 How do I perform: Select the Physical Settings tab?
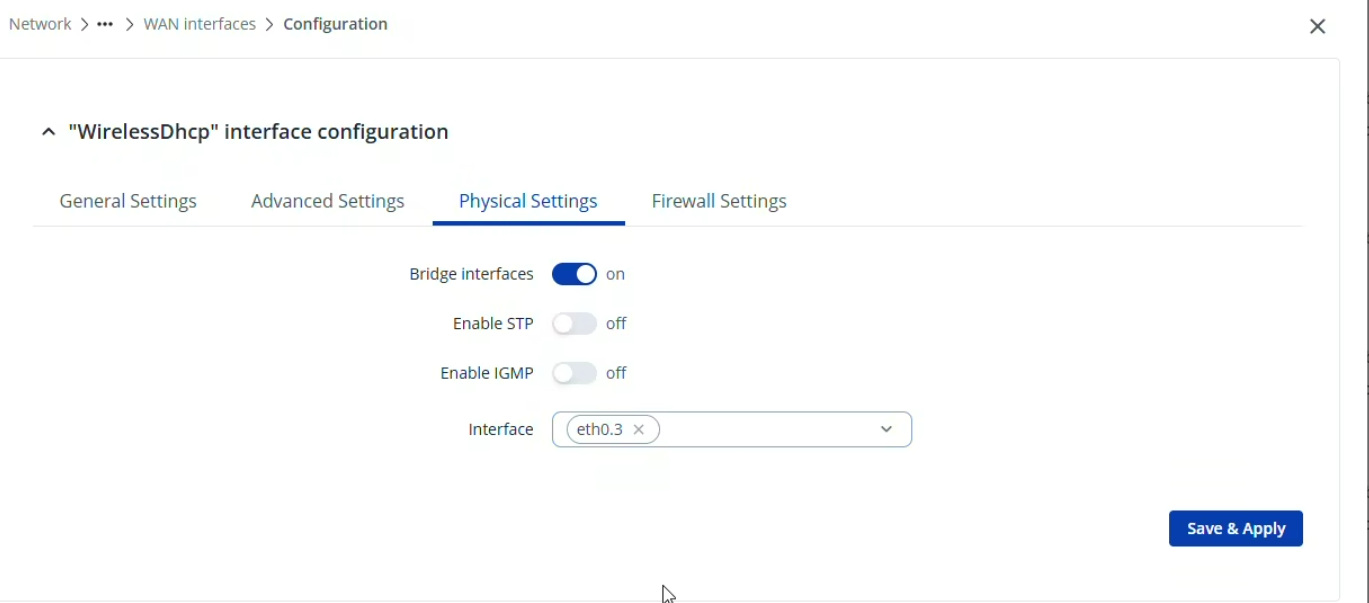pyautogui.click(x=528, y=201)
